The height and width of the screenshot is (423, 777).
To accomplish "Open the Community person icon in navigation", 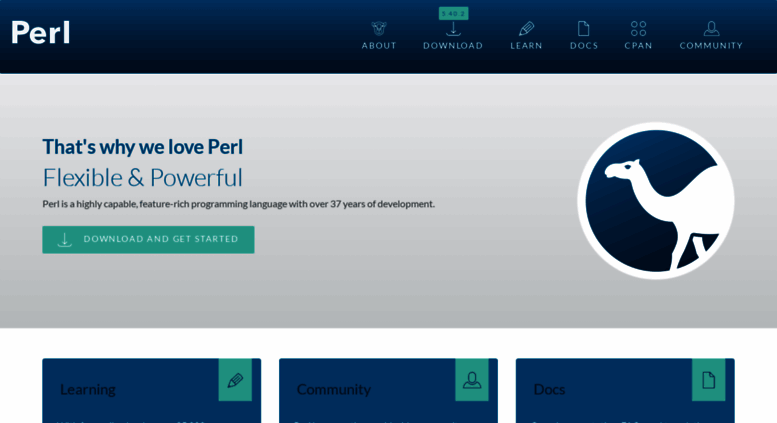I will [x=711, y=28].
